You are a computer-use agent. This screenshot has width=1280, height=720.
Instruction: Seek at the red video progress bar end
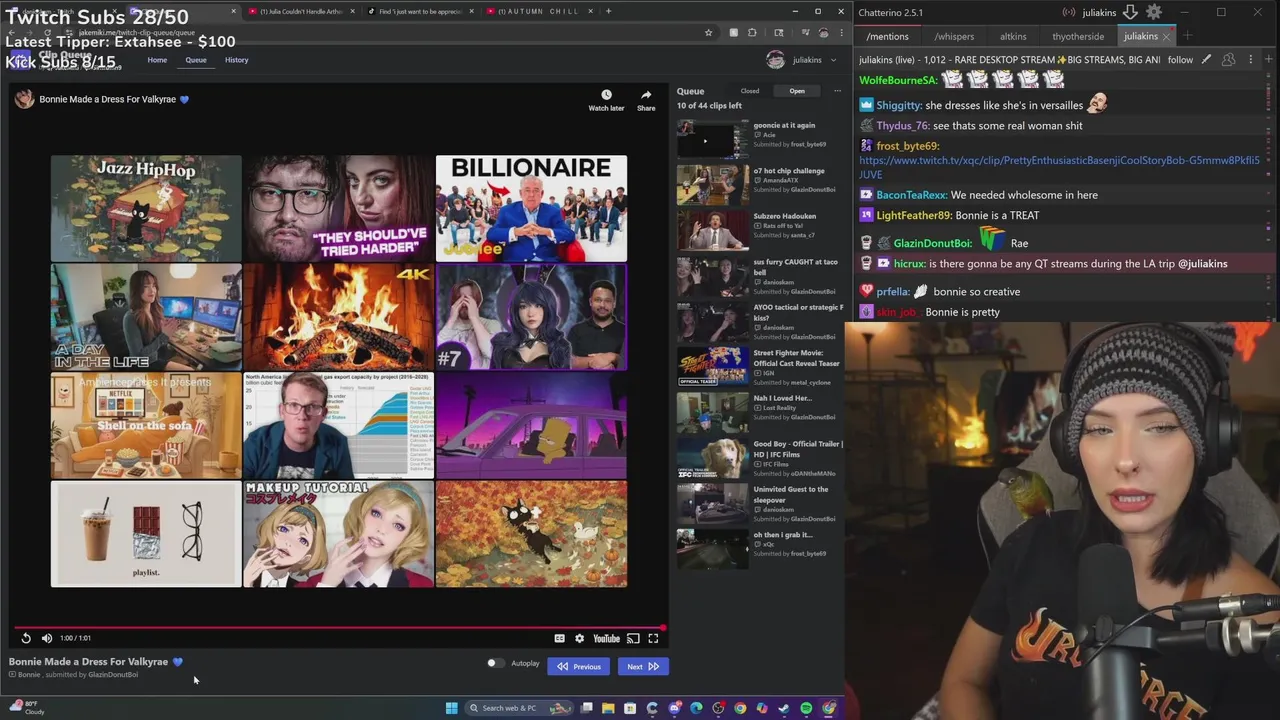tap(664, 628)
